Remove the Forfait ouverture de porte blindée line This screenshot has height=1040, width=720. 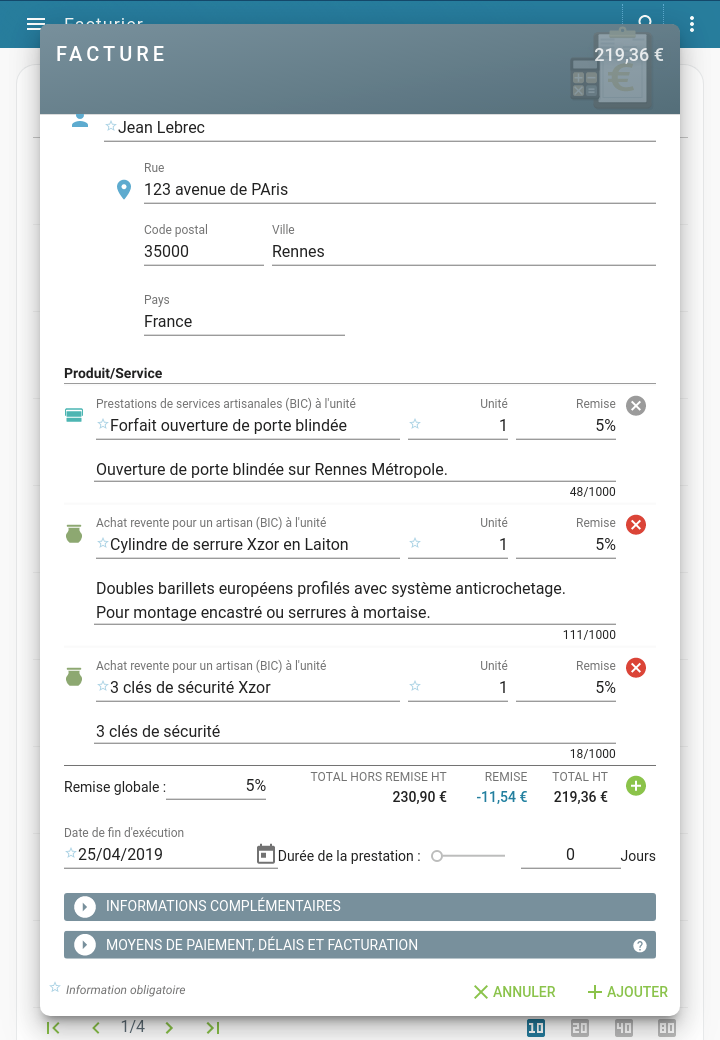[x=636, y=406]
